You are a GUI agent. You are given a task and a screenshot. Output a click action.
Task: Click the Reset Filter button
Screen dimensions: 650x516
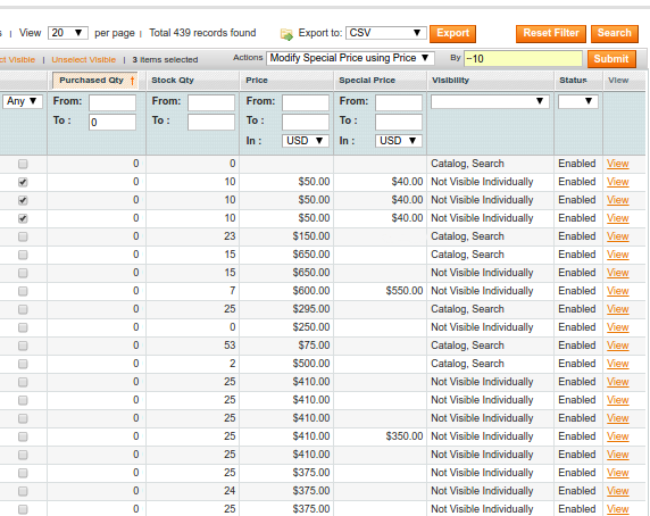click(x=551, y=33)
